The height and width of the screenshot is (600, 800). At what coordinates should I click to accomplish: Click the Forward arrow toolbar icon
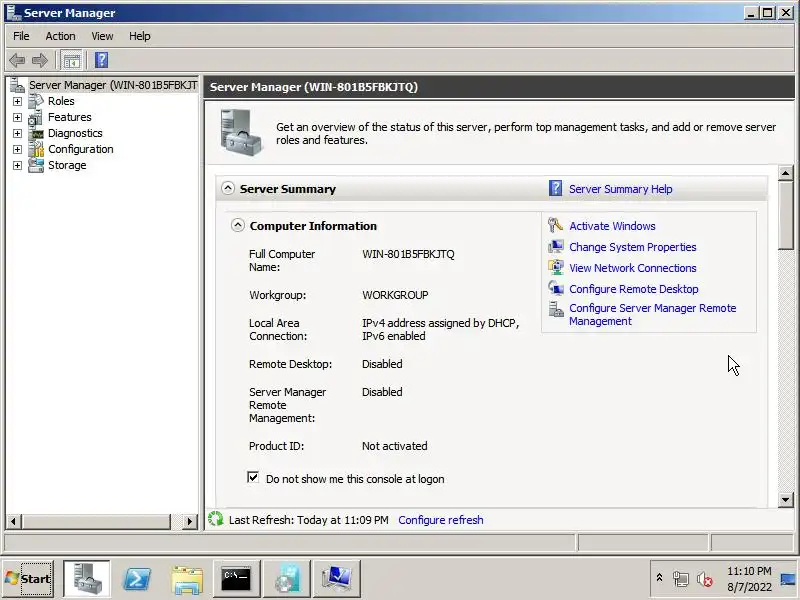pos(39,60)
